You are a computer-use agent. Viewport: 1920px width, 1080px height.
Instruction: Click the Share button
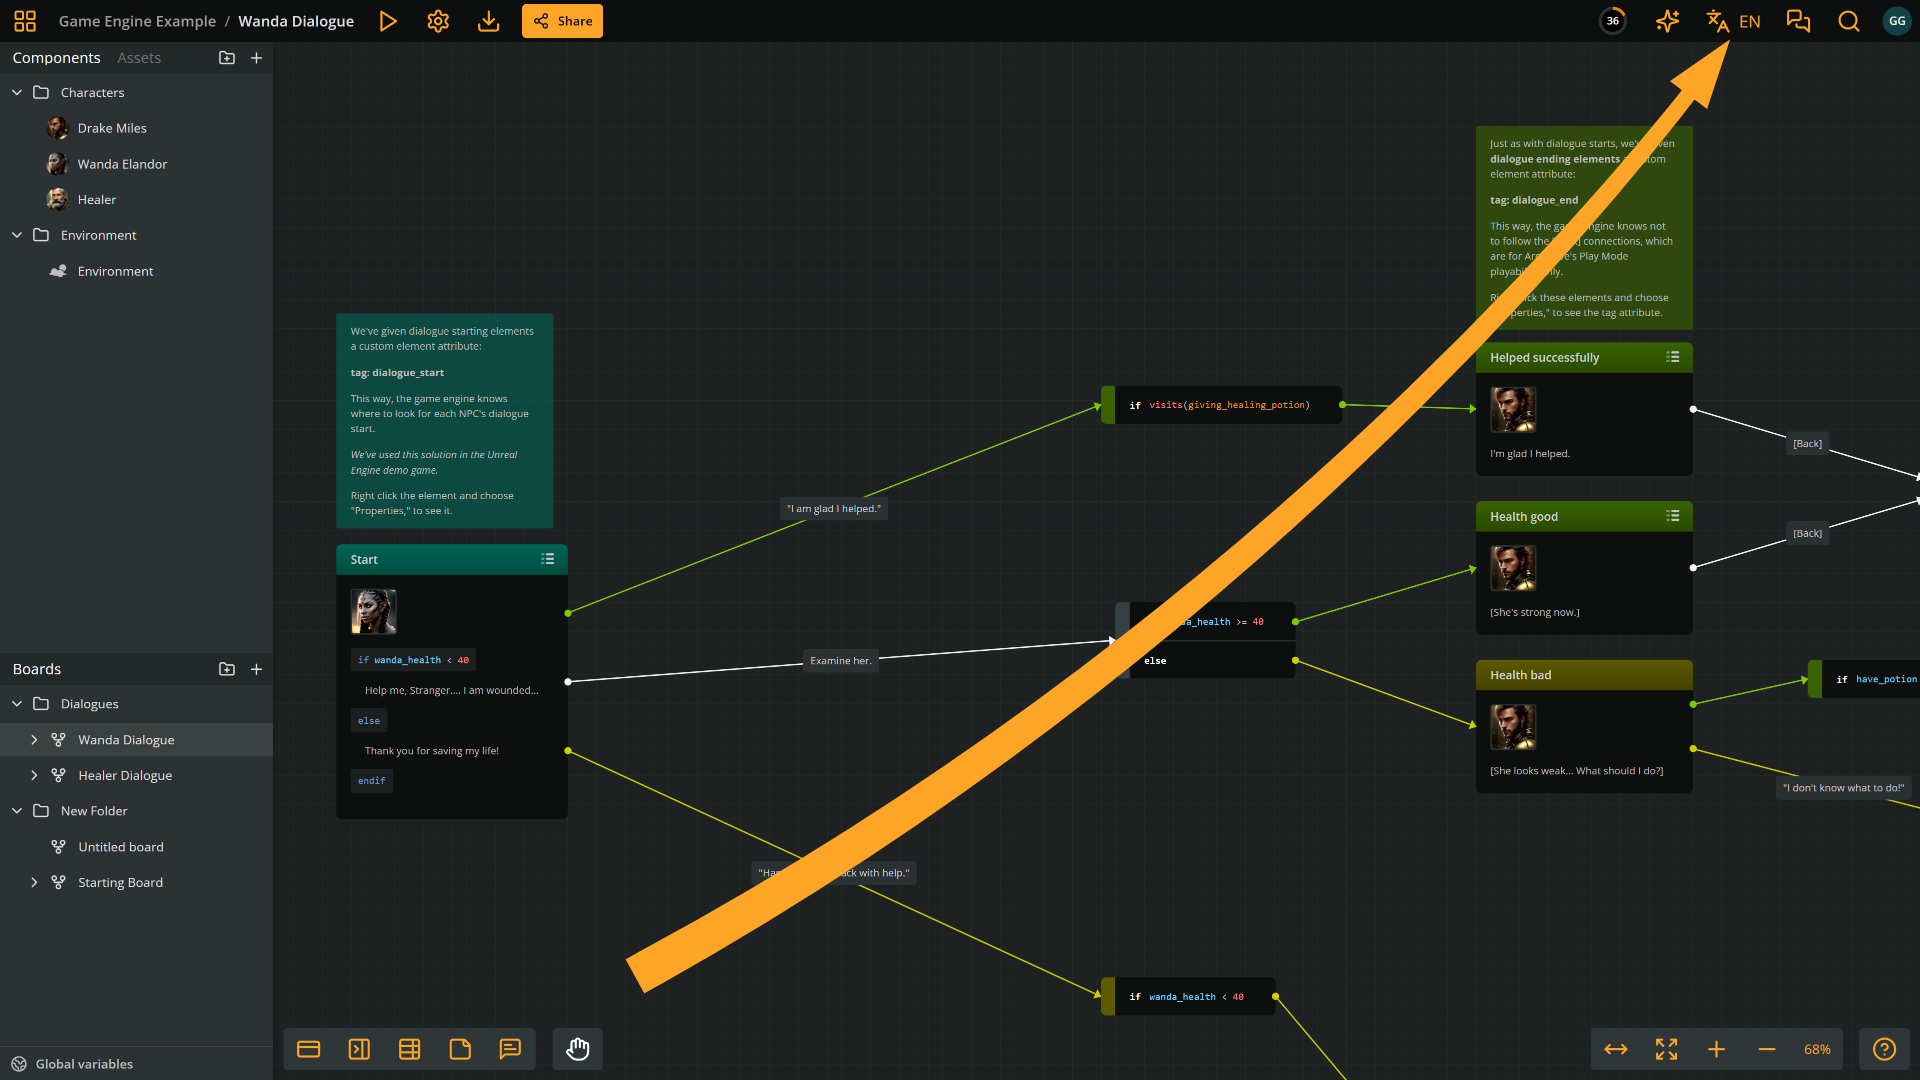562,21
